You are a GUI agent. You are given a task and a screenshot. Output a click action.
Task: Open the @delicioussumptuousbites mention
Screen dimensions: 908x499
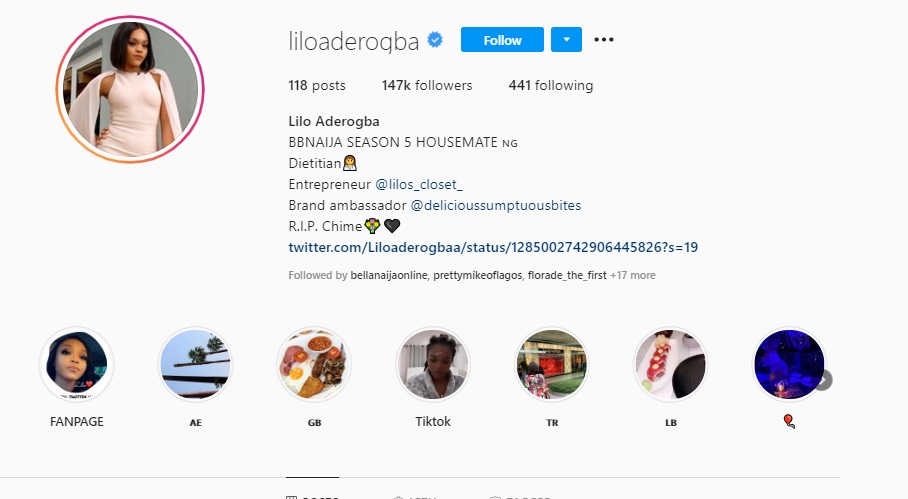(x=496, y=205)
